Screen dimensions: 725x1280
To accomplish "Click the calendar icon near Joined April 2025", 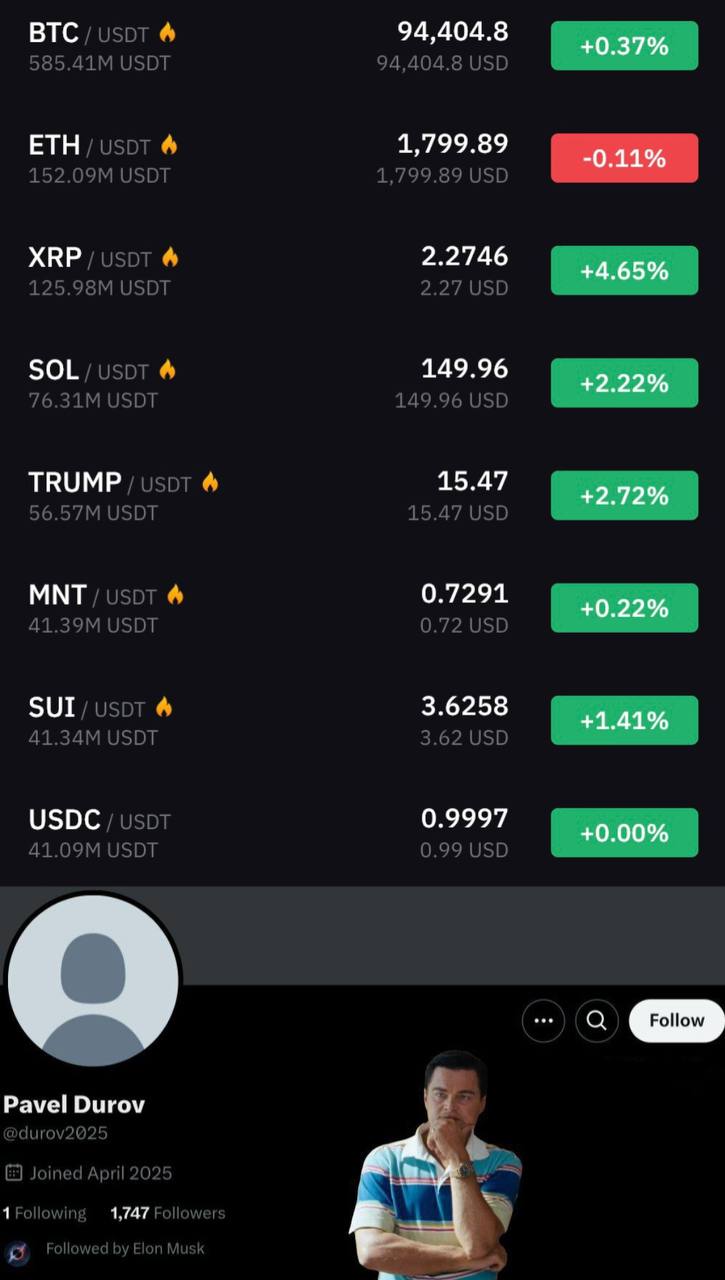I will [x=14, y=1173].
